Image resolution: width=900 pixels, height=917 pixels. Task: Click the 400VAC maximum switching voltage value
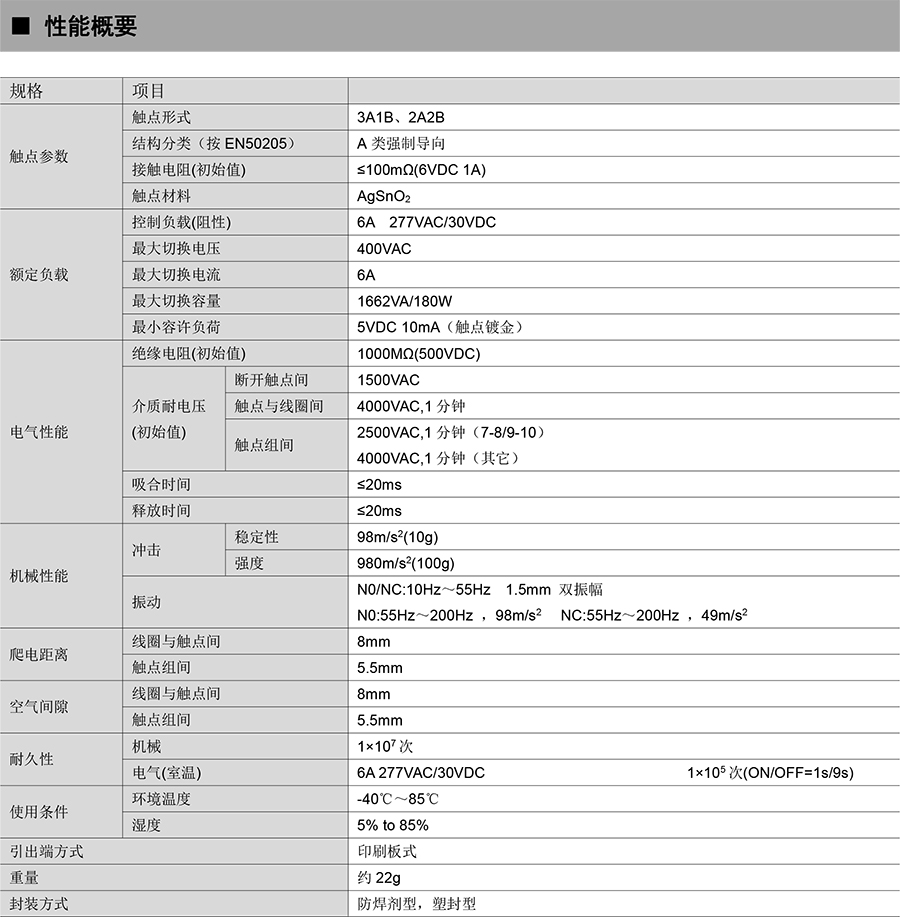[x=384, y=248]
